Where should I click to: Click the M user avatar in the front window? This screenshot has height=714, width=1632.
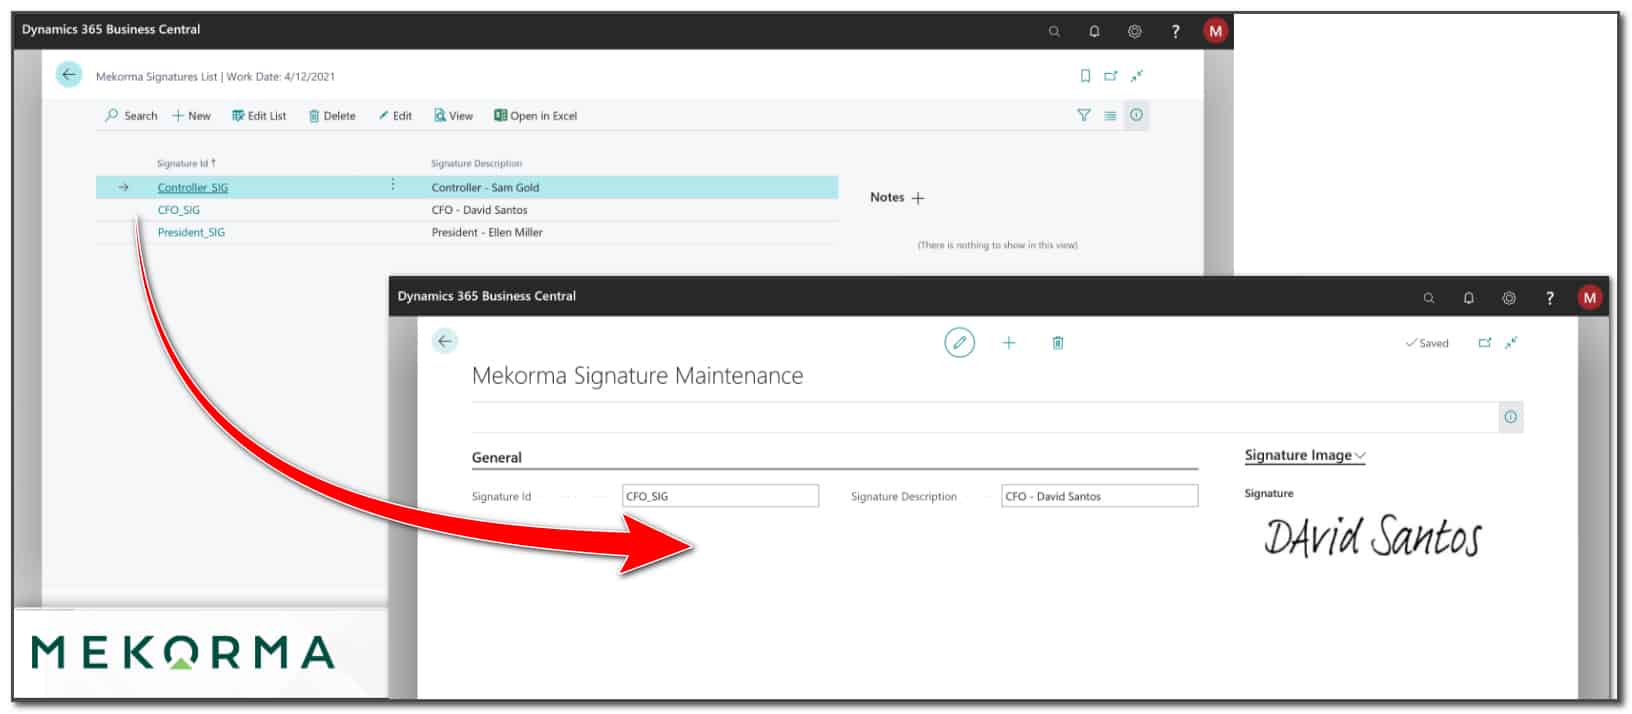1589,297
